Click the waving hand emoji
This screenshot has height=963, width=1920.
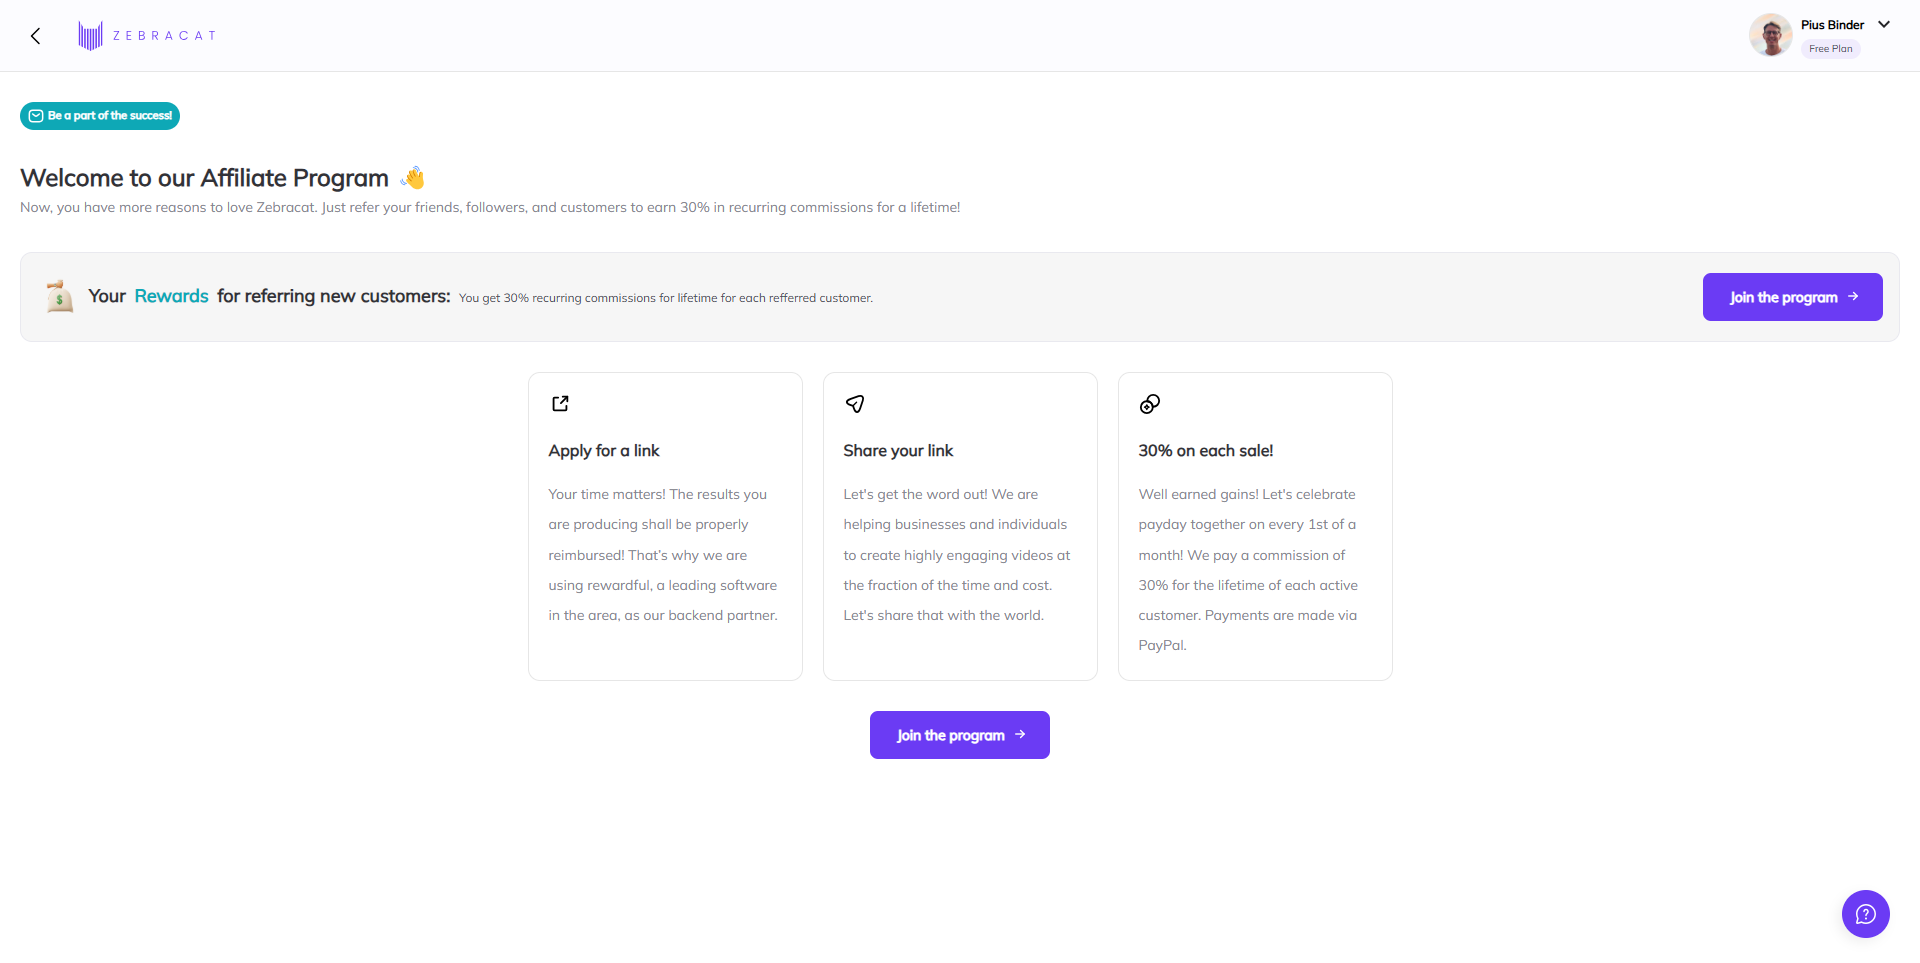(x=413, y=178)
